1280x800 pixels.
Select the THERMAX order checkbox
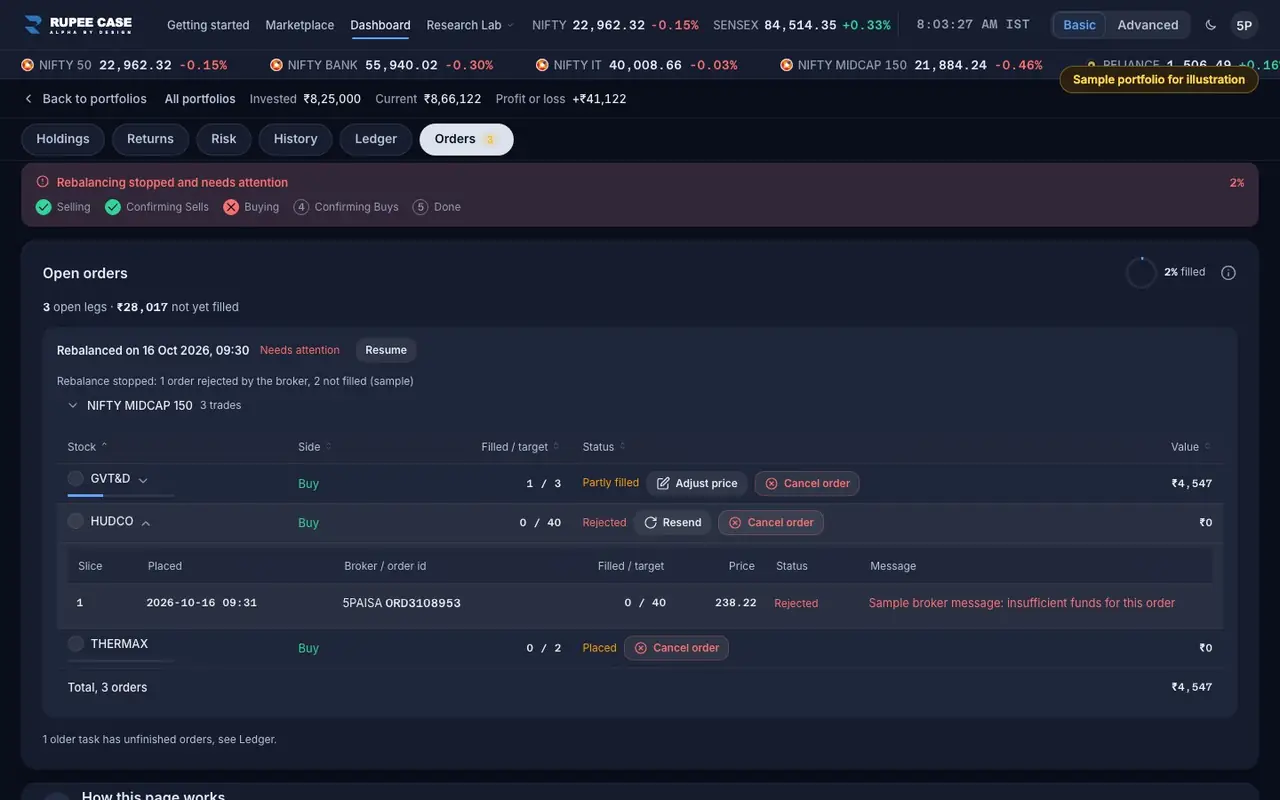pos(76,644)
